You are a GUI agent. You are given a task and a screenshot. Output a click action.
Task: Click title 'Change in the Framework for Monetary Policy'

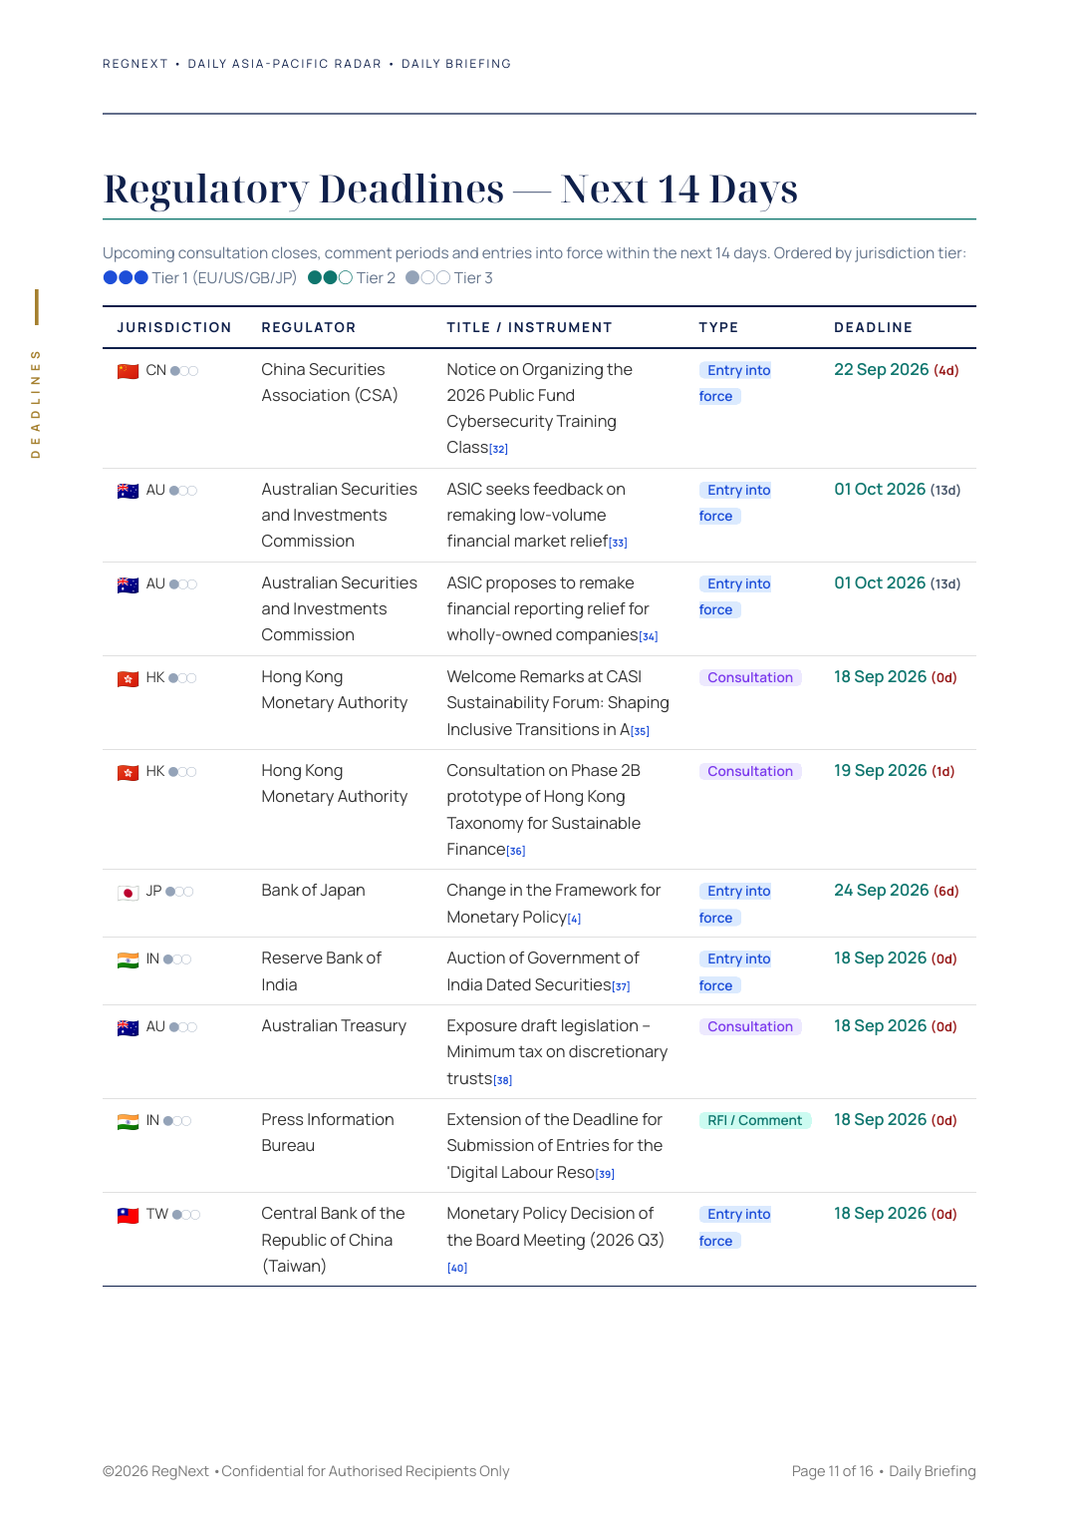click(554, 904)
